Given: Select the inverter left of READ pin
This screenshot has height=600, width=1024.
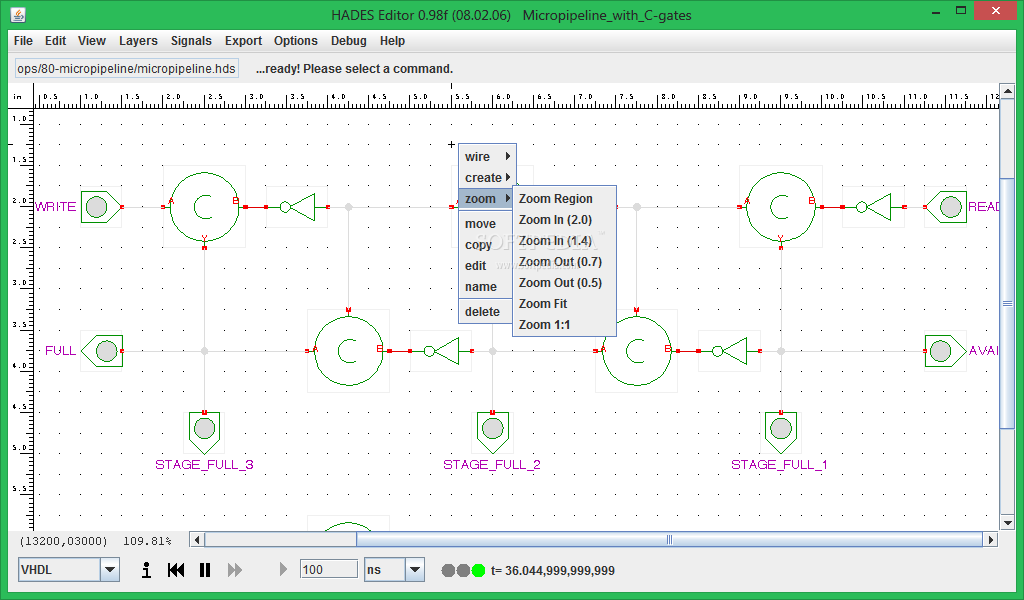Looking at the screenshot, I should pos(873,207).
